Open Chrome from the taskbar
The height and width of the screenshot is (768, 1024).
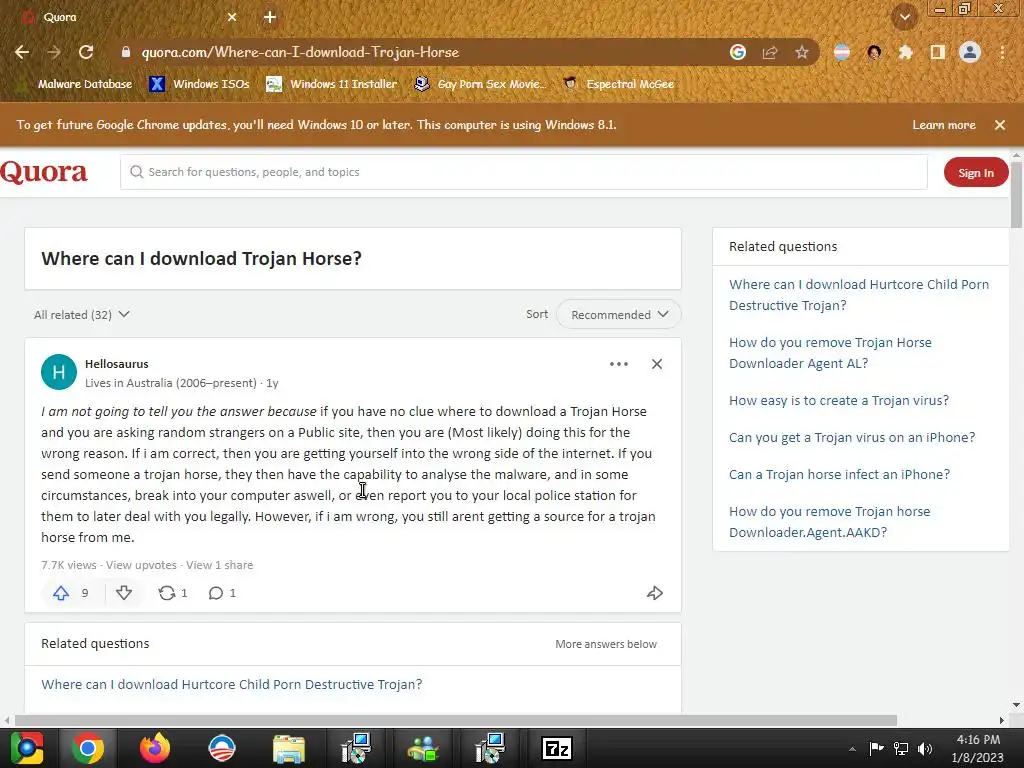tap(88, 748)
